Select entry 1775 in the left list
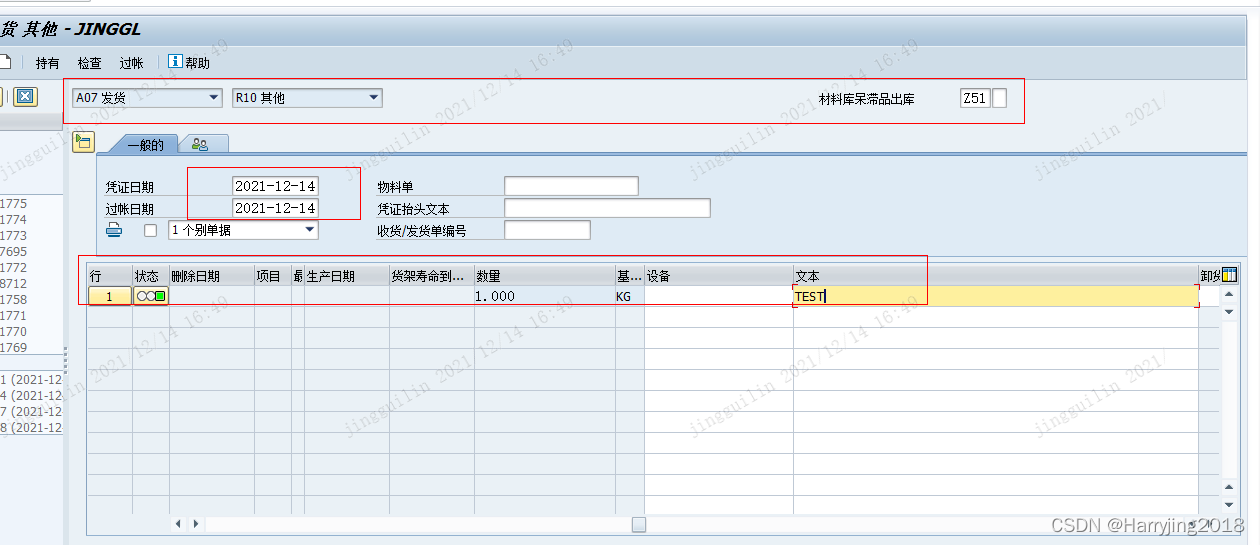The width and height of the screenshot is (1260, 545). 14,204
